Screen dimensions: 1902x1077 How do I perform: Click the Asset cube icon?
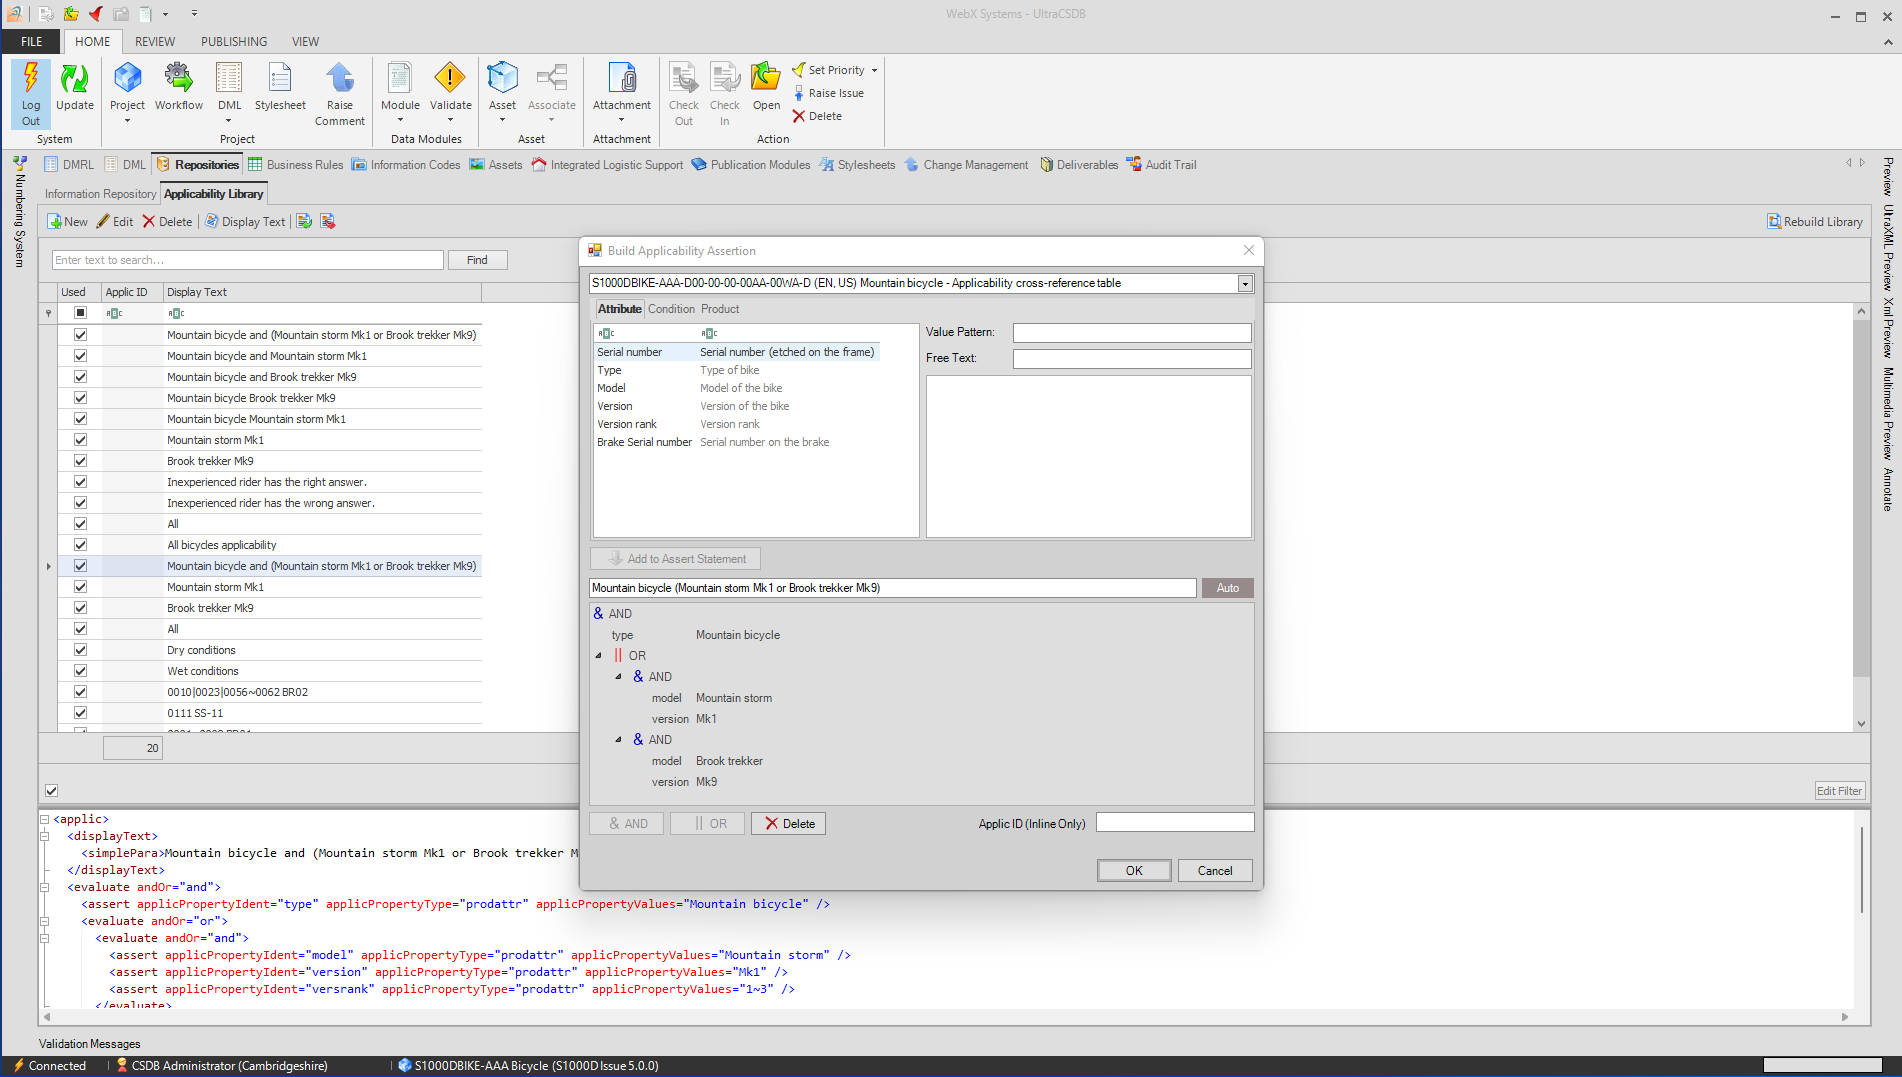tap(502, 78)
